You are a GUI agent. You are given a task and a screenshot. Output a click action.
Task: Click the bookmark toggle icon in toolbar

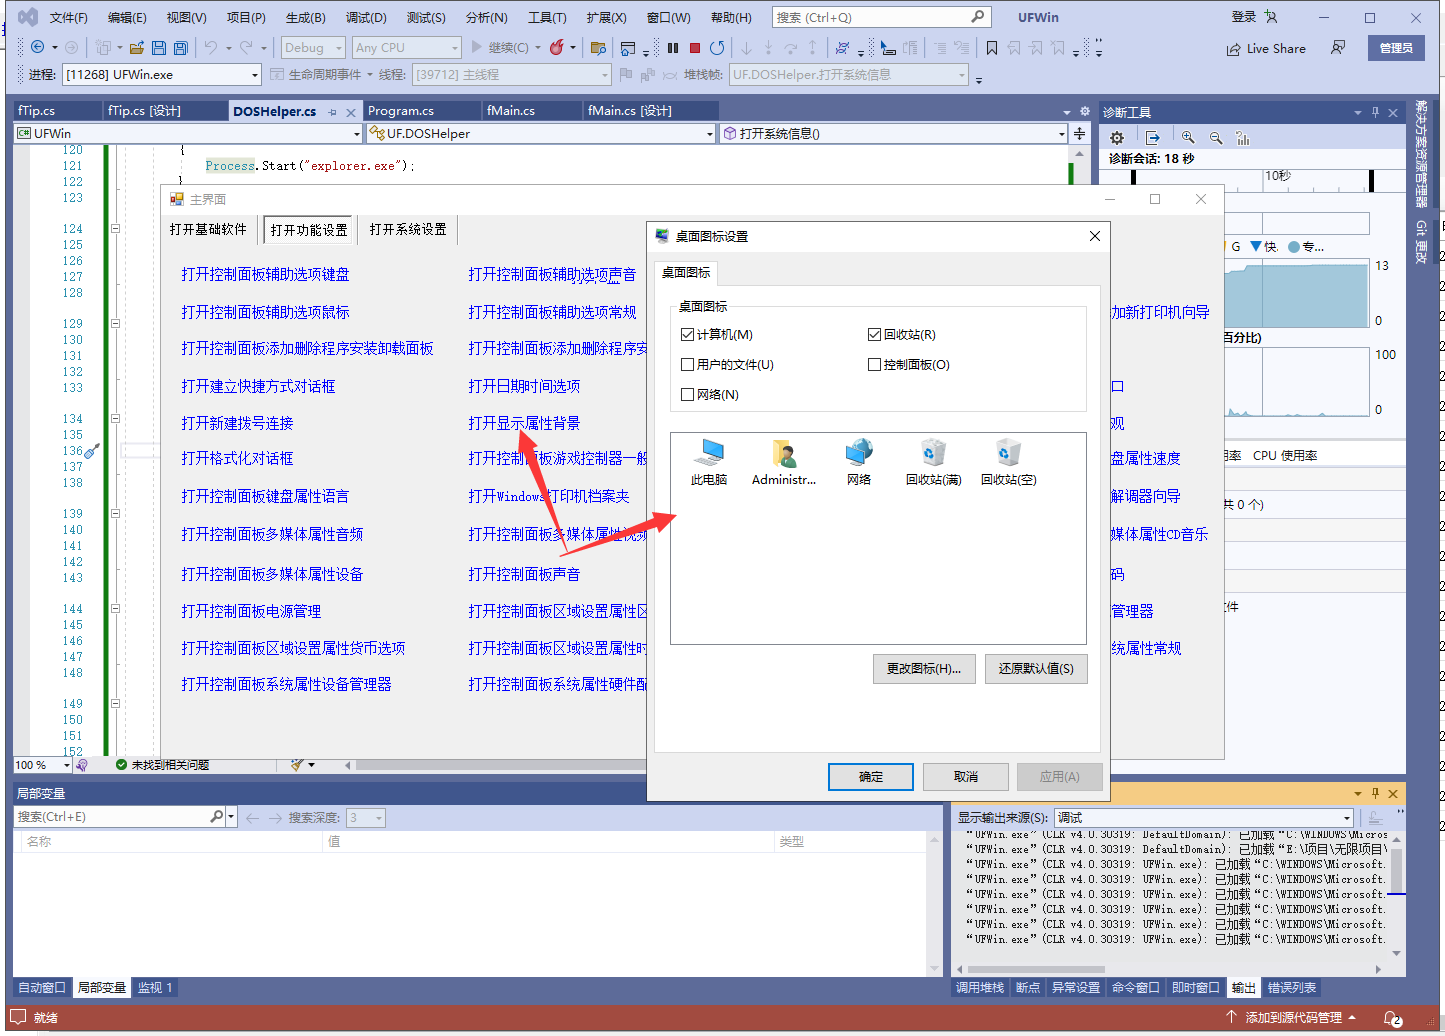click(991, 47)
